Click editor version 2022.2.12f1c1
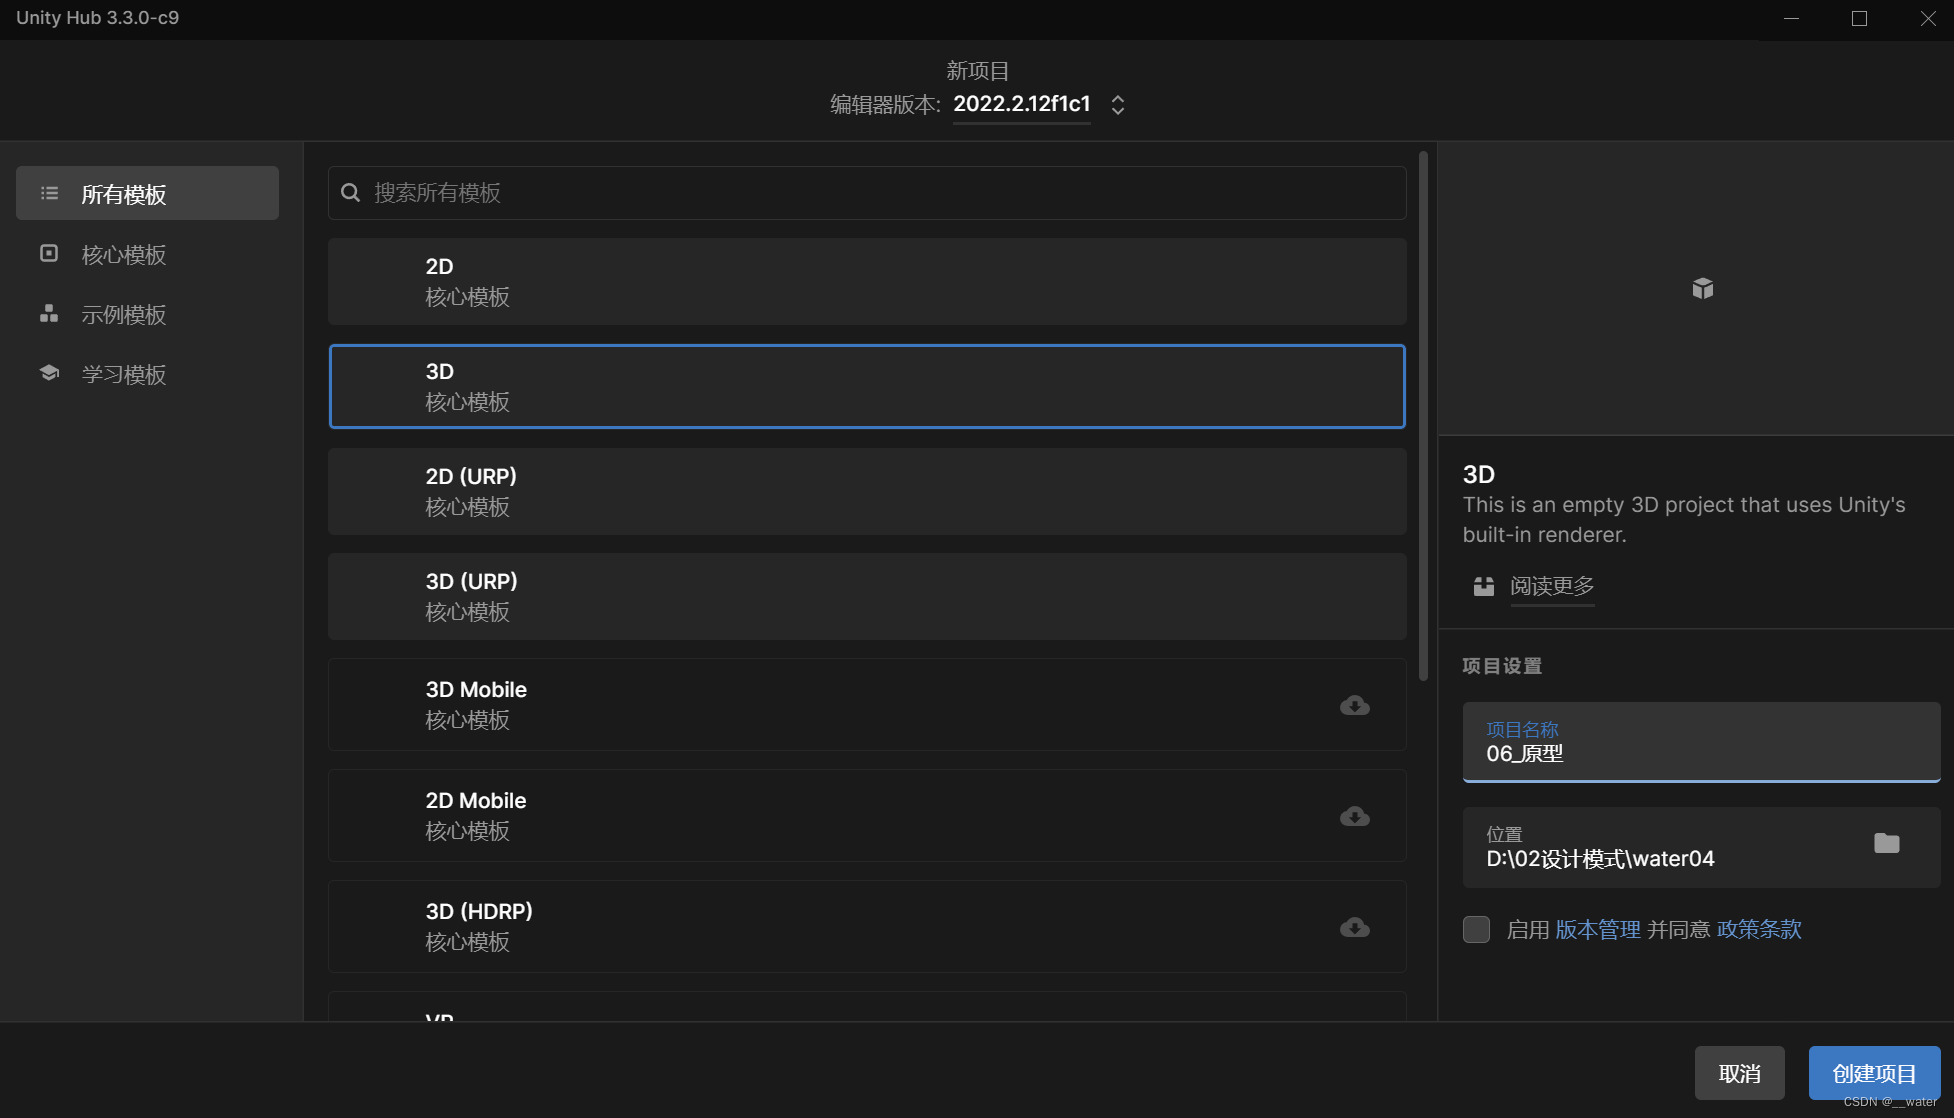The height and width of the screenshot is (1118, 1954). pyautogui.click(x=1022, y=104)
